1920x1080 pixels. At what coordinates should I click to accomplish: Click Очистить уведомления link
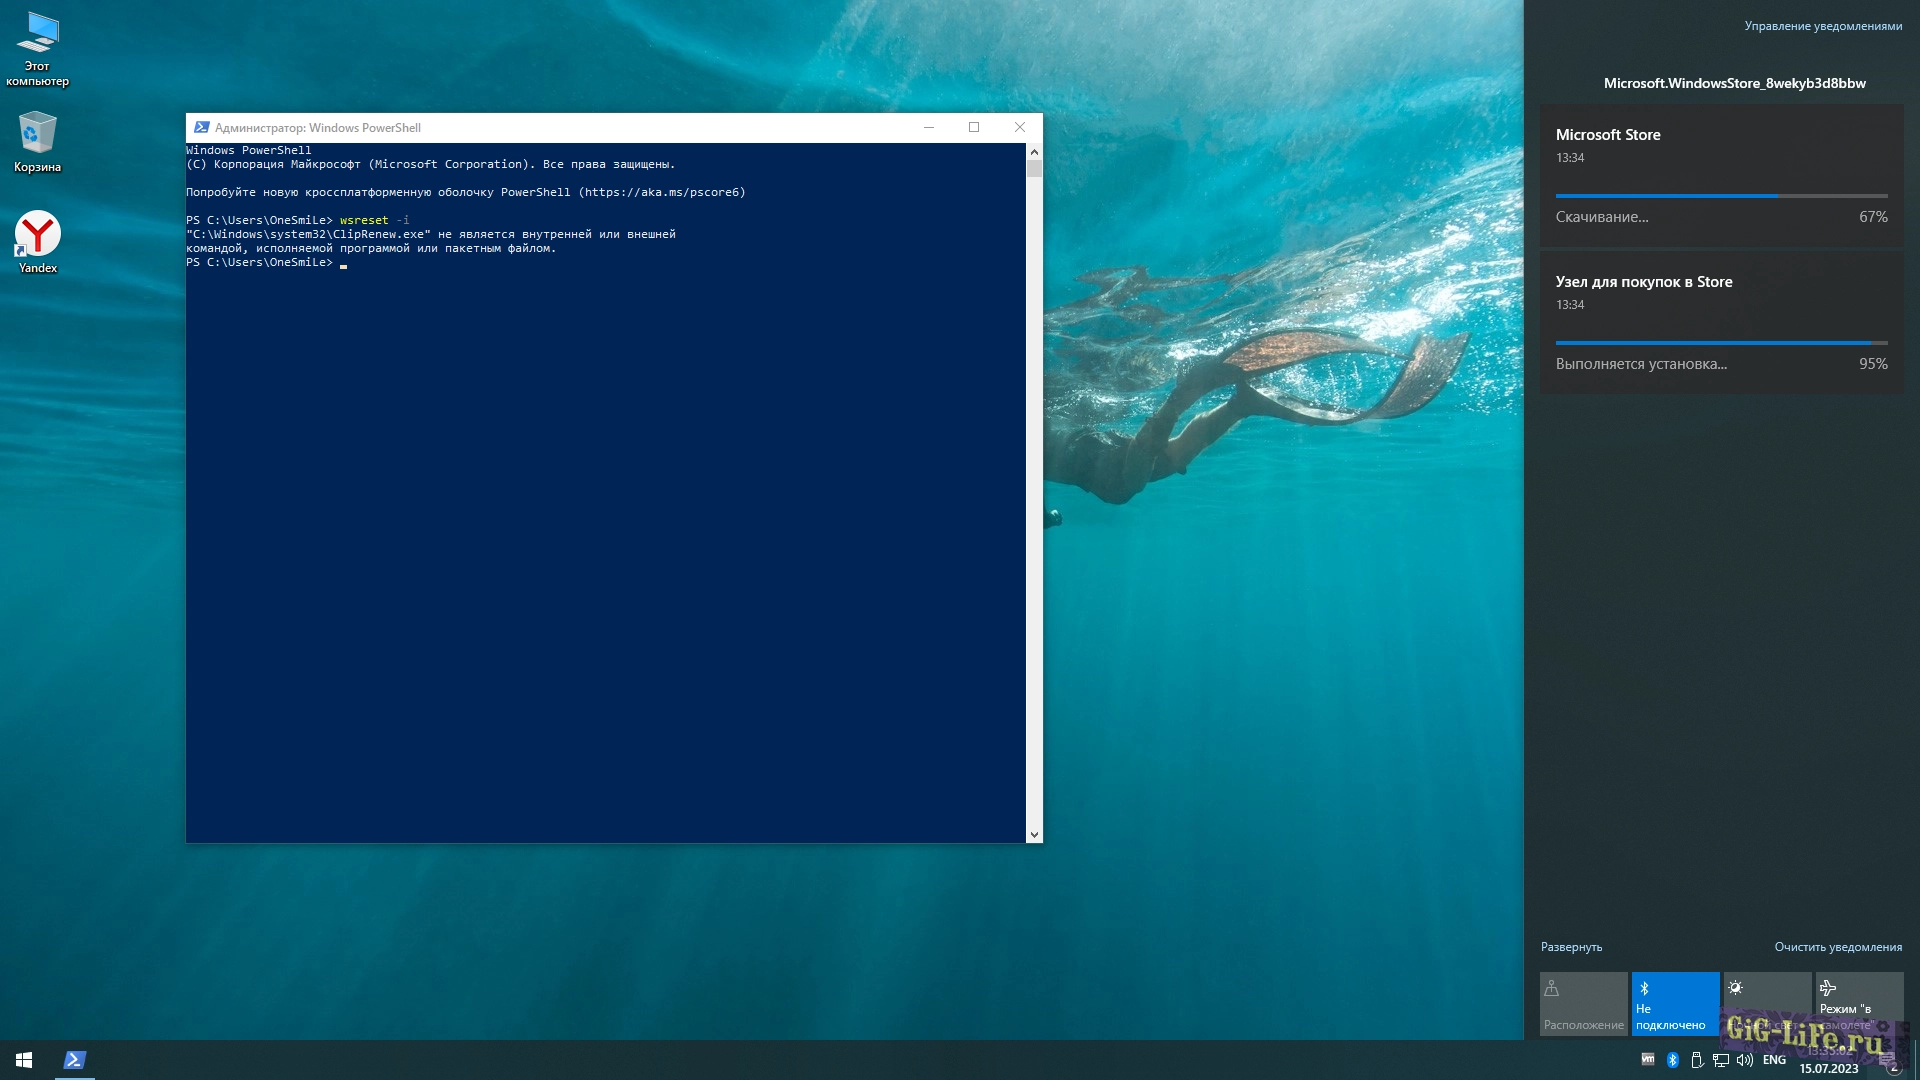point(1838,947)
